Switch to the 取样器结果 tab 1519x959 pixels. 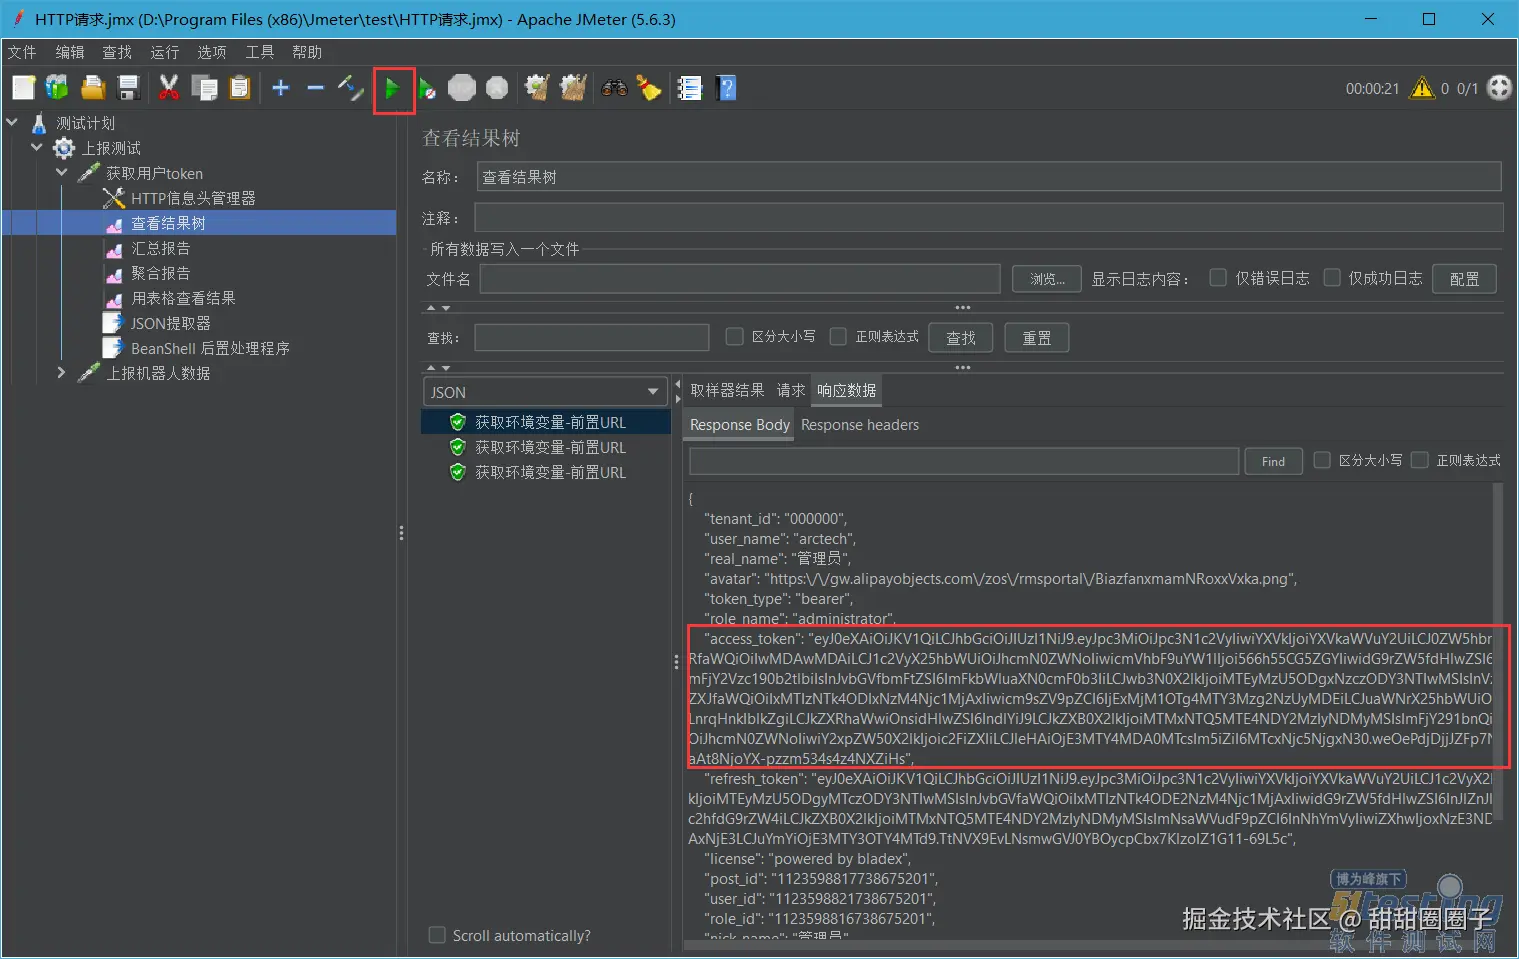727,390
